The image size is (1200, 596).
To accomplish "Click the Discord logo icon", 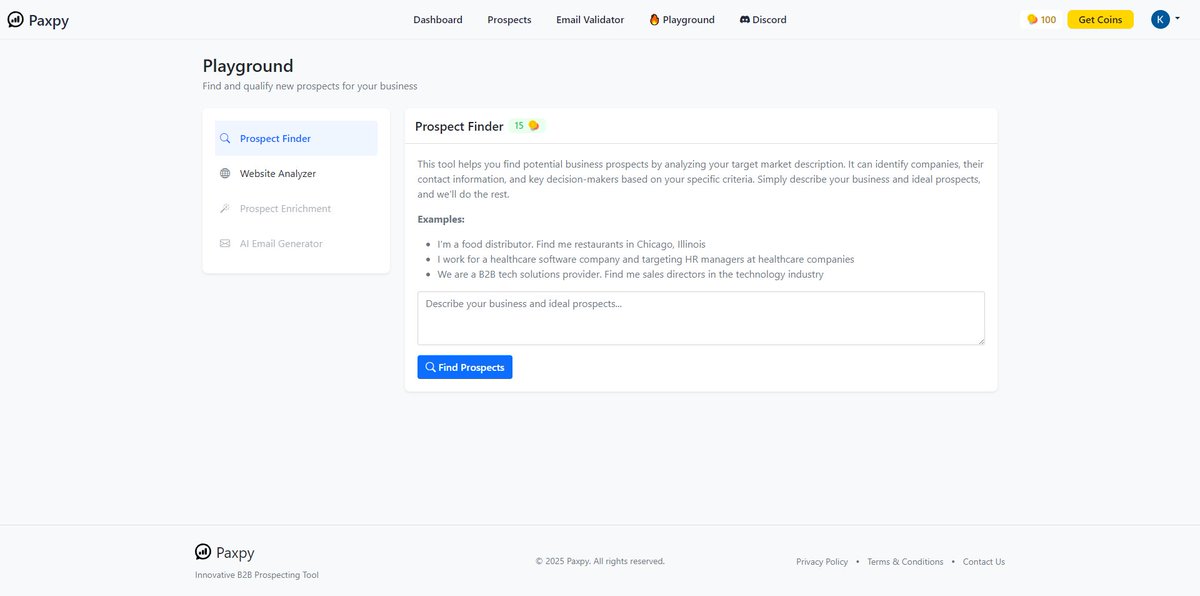I will (745, 20).
